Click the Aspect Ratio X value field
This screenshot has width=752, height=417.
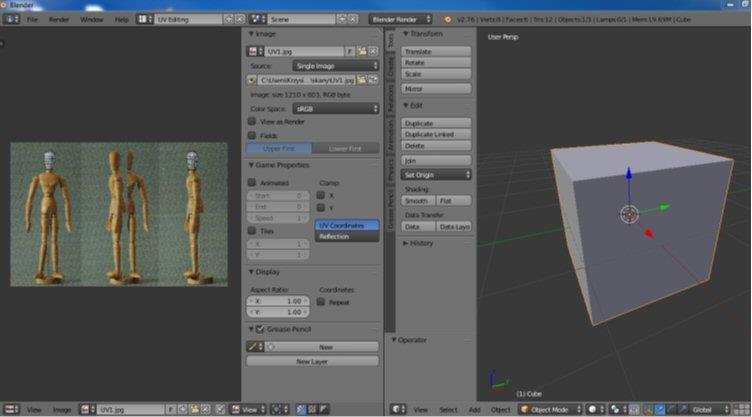click(x=278, y=301)
